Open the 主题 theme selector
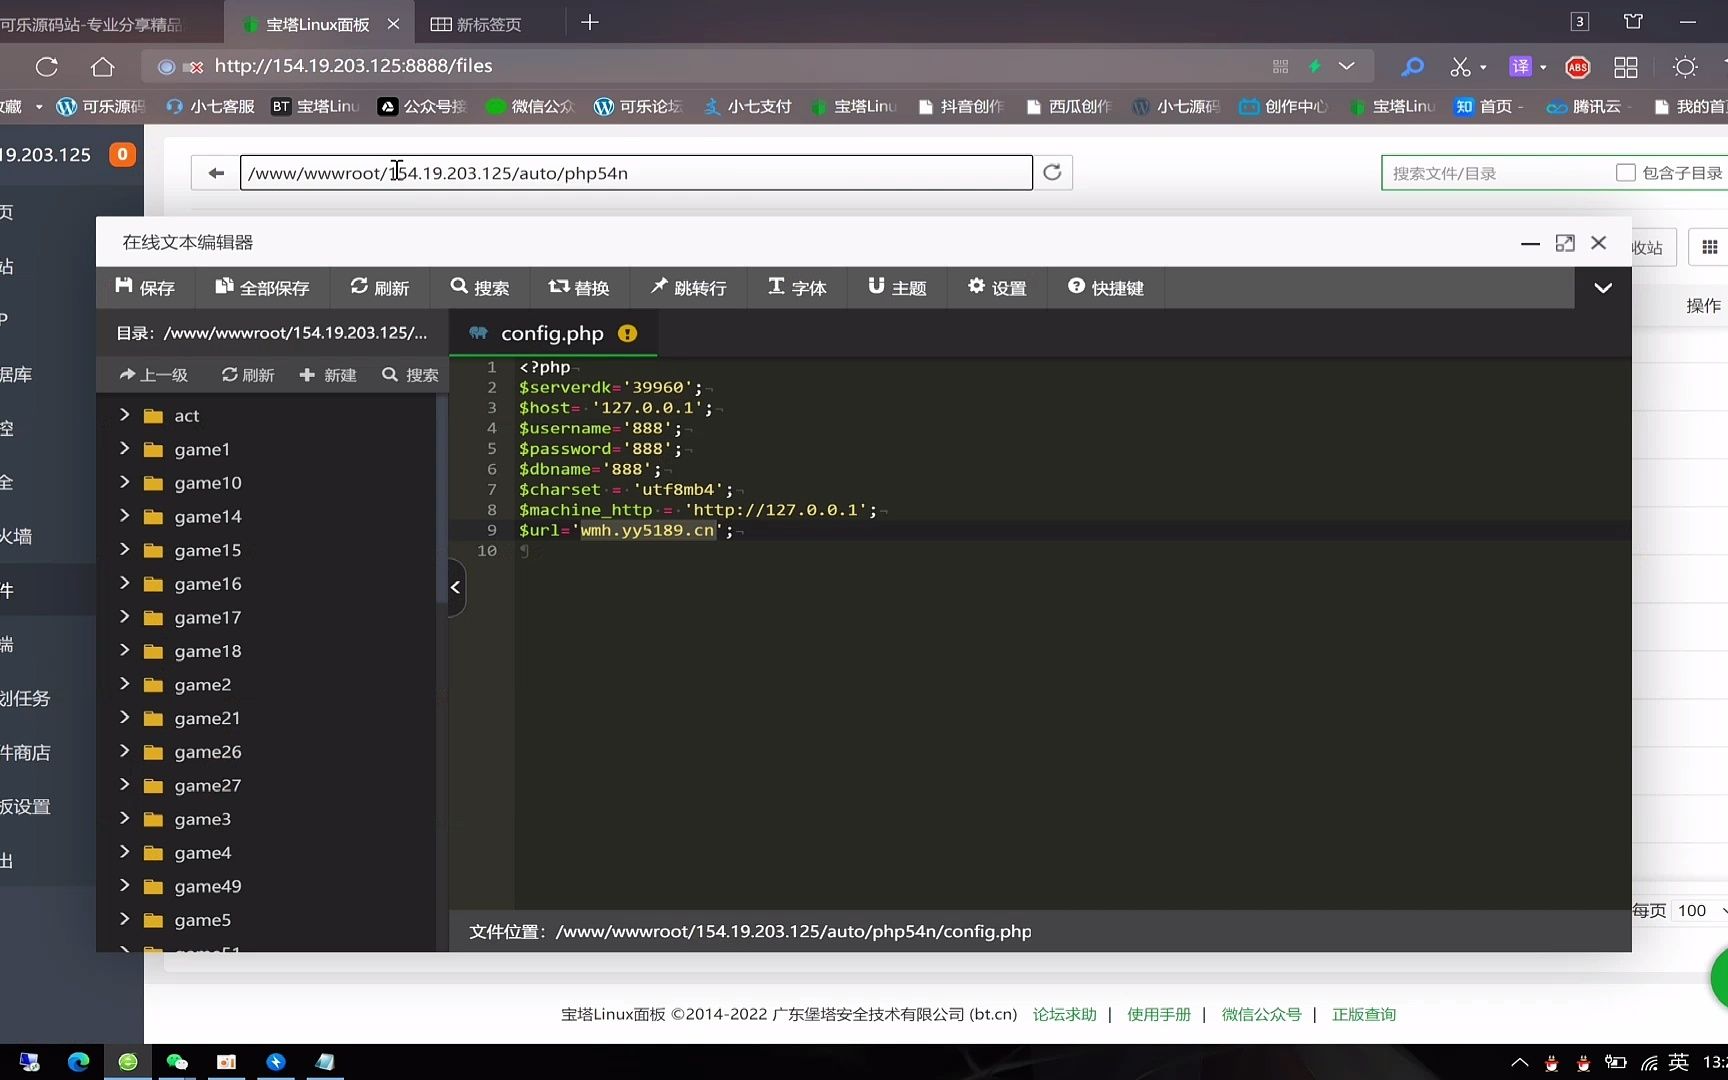This screenshot has height=1080, width=1728. [897, 288]
